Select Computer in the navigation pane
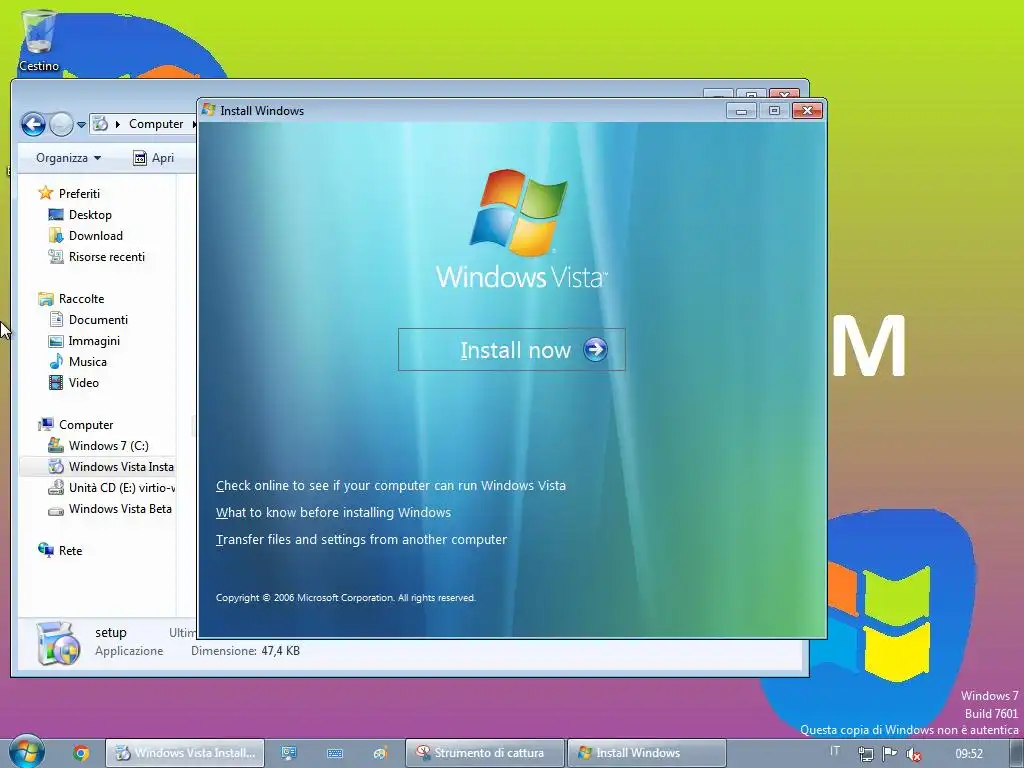Viewport: 1024px width, 768px height. 86,424
